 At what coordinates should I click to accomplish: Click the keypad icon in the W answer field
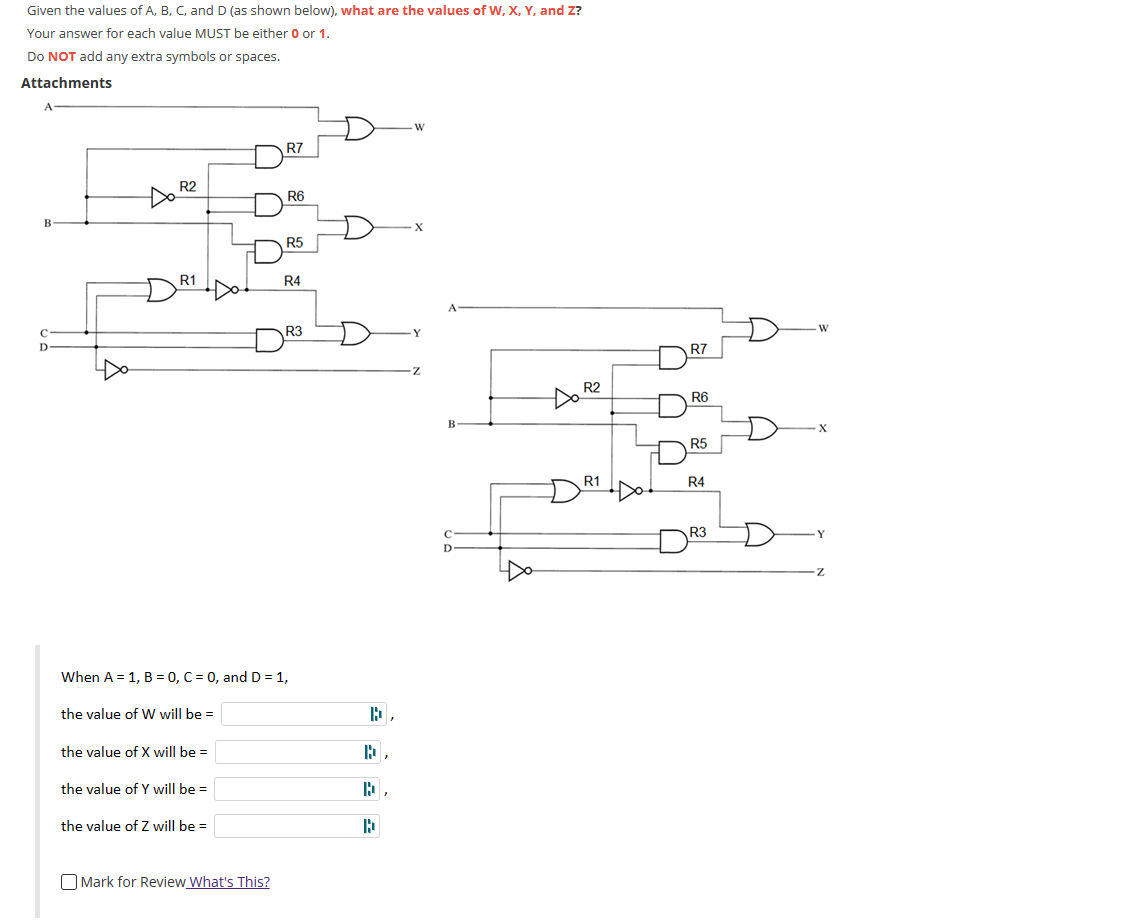pyautogui.click(x=375, y=713)
